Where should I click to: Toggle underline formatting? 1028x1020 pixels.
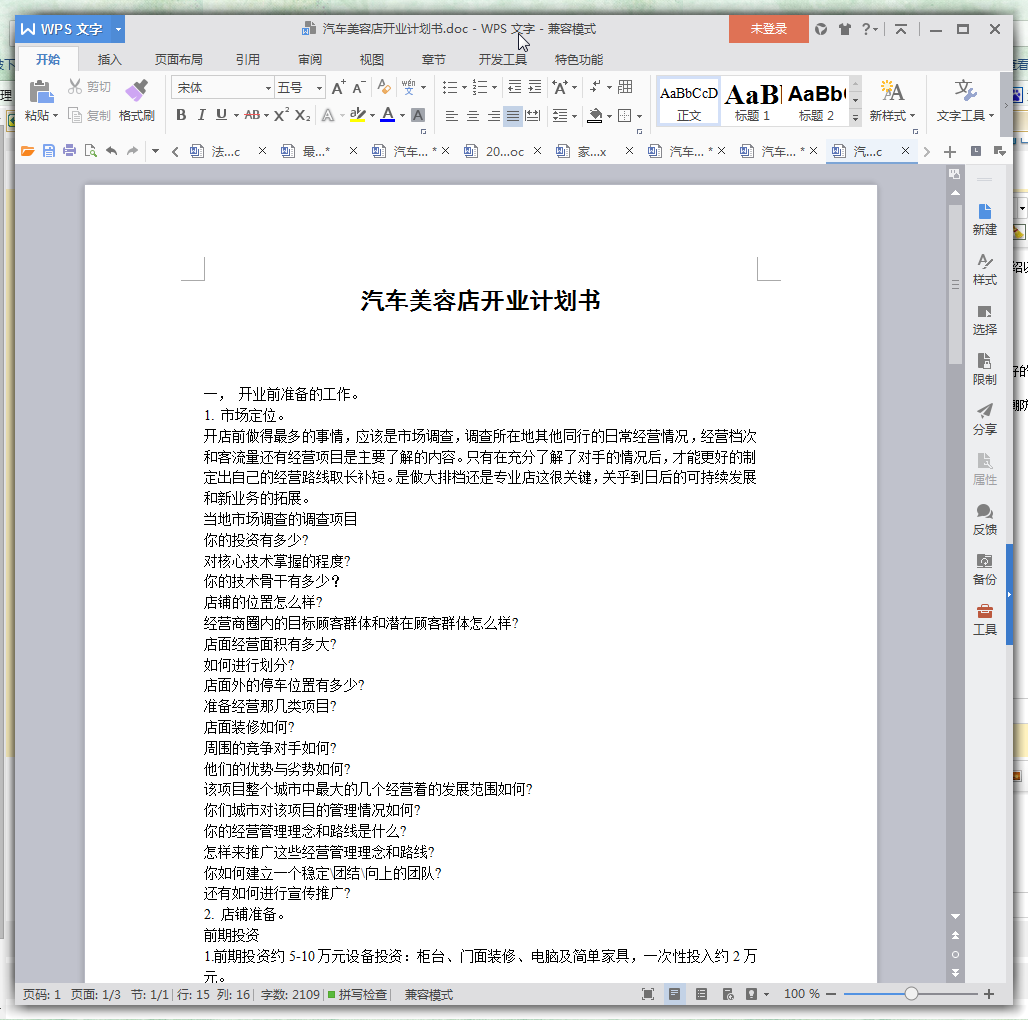[x=222, y=115]
